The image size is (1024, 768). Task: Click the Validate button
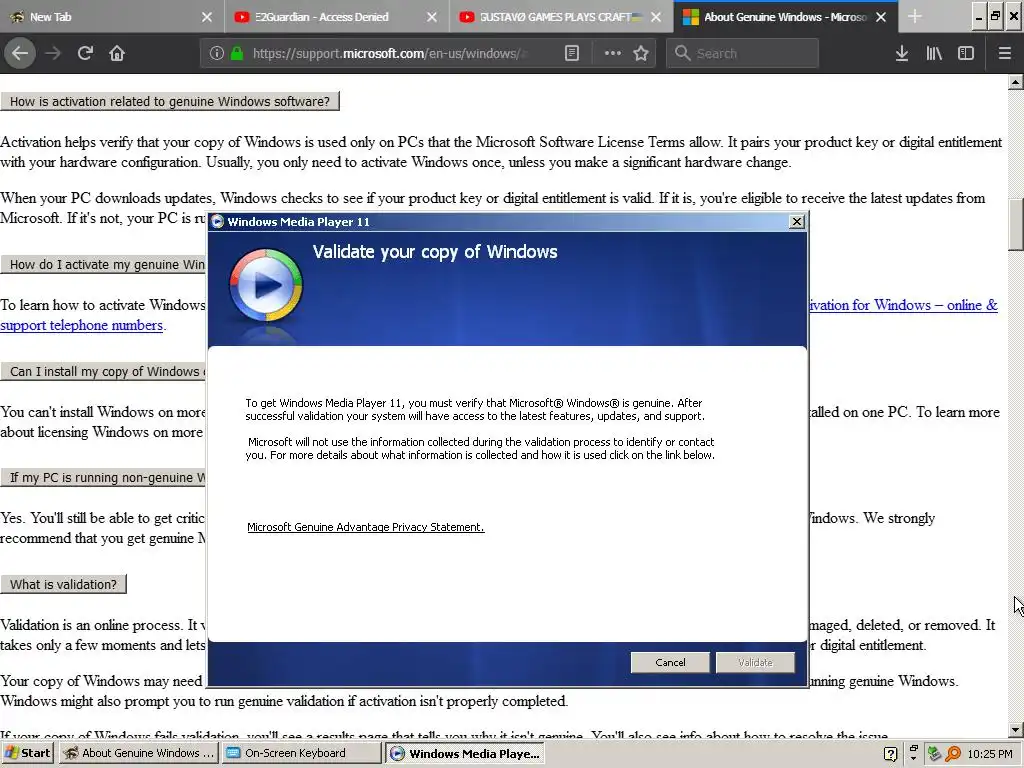[x=755, y=662]
